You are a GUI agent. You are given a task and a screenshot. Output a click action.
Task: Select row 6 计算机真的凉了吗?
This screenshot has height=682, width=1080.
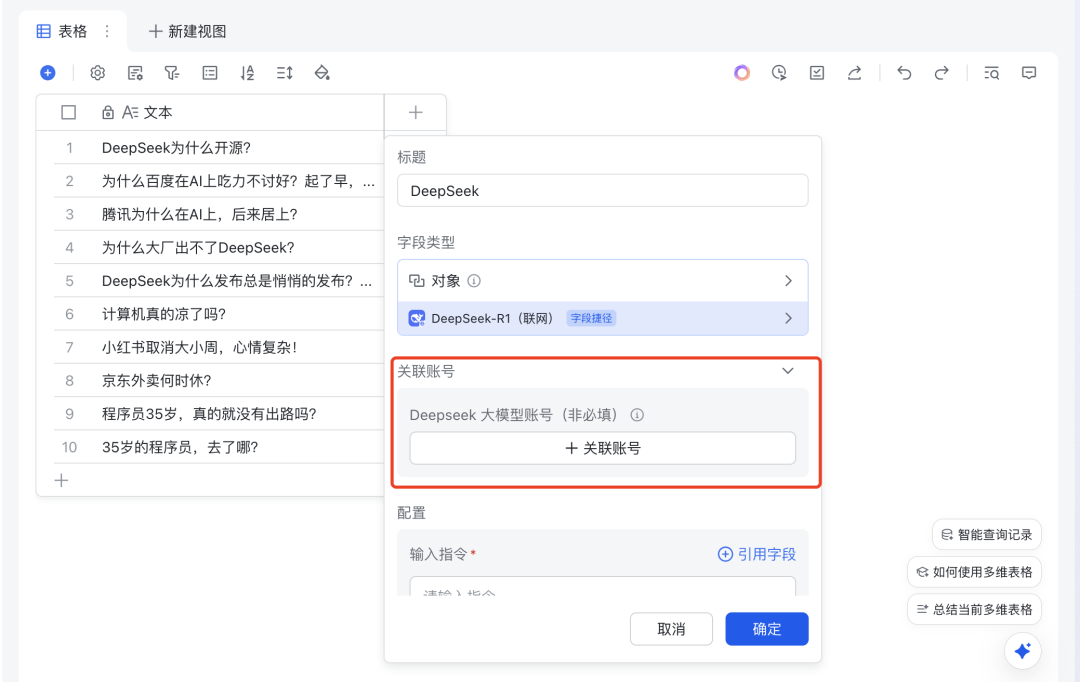coord(218,314)
